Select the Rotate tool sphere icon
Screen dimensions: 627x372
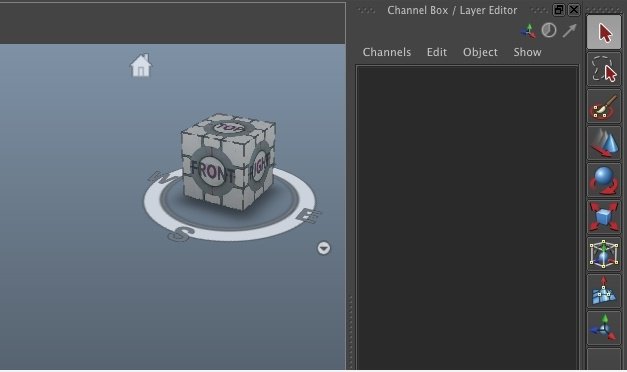604,180
